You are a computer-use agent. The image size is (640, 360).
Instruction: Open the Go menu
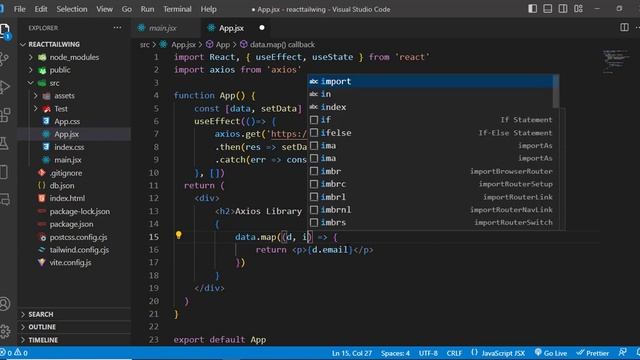coord(127,9)
